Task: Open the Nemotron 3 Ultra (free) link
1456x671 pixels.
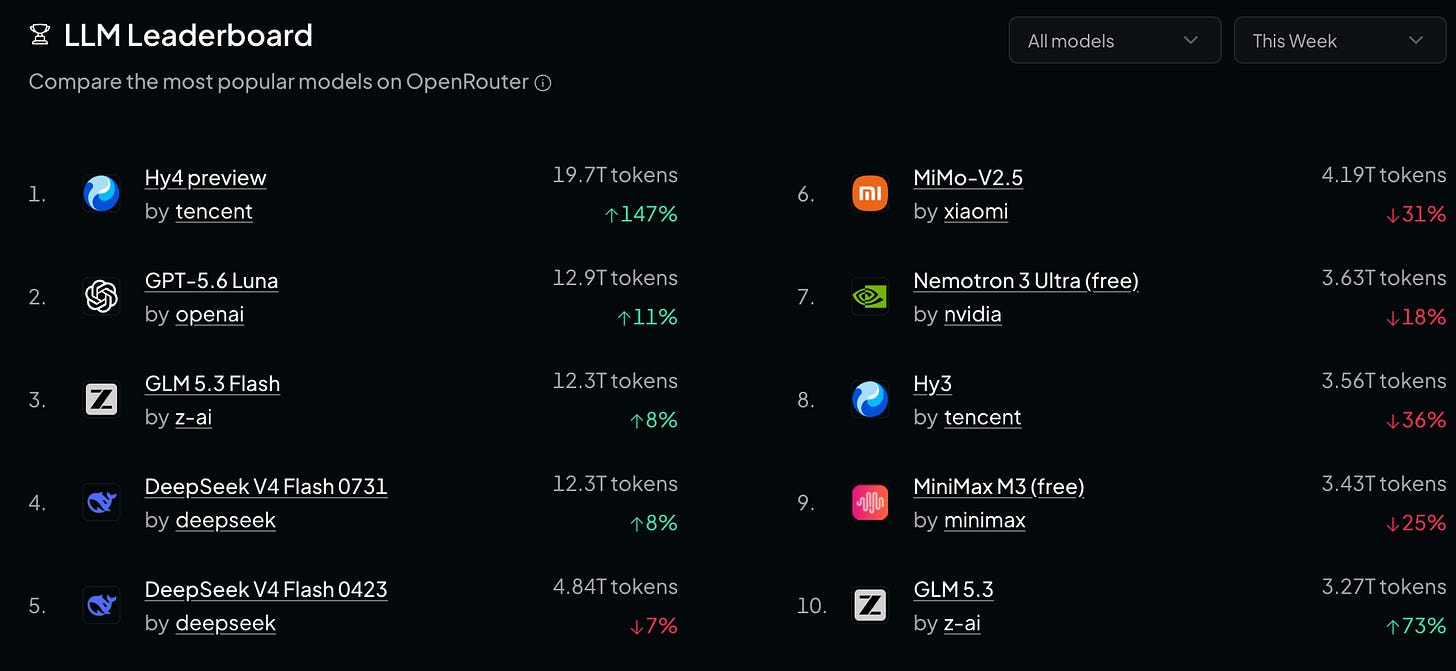Action: point(1026,281)
